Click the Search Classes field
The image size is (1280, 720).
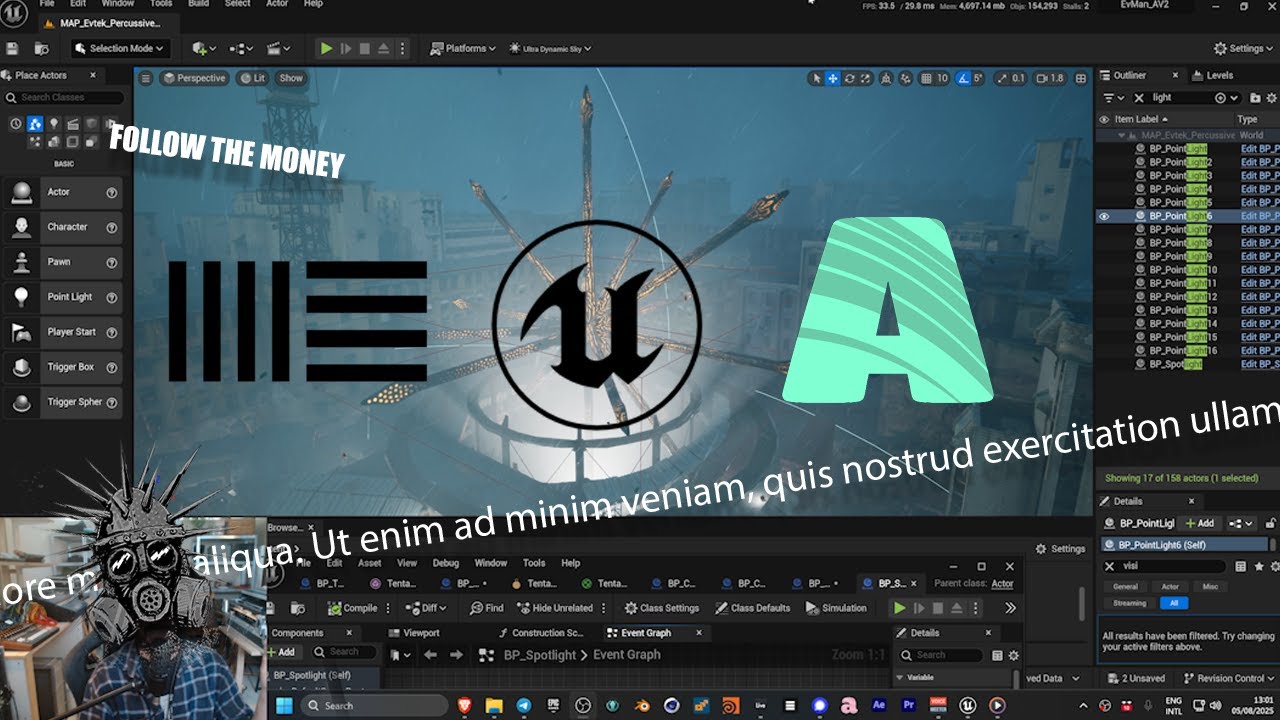64,97
